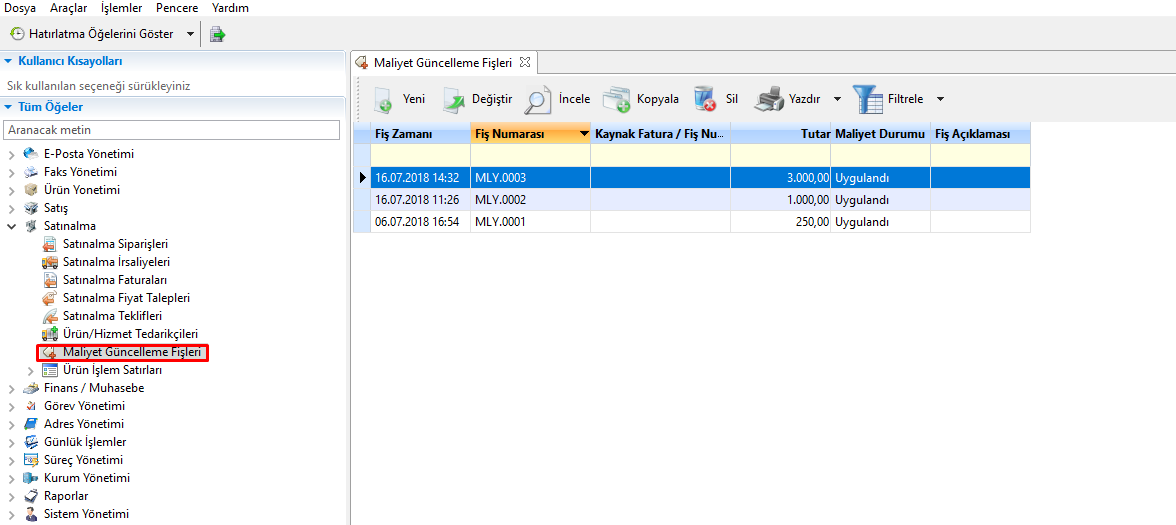Expand the Ürün İşlem Satırları node
Image resolution: width=1176 pixels, height=525 pixels.
coord(31,370)
